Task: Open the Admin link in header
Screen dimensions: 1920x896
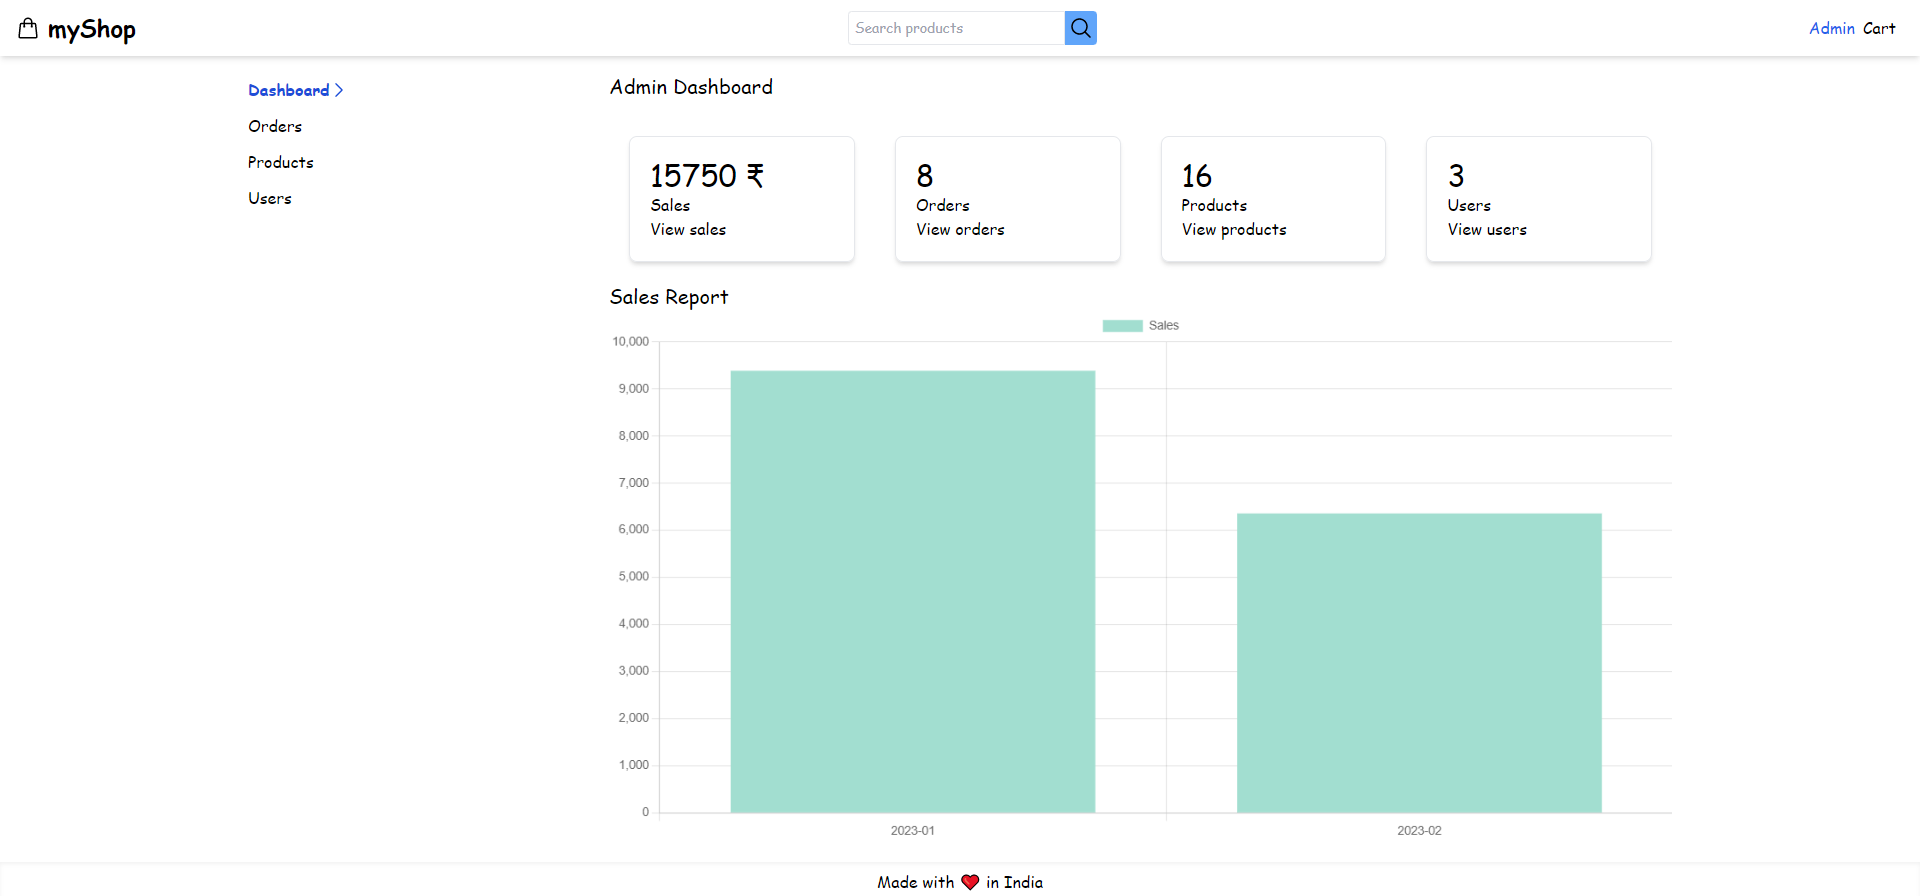Action: 1832,28
